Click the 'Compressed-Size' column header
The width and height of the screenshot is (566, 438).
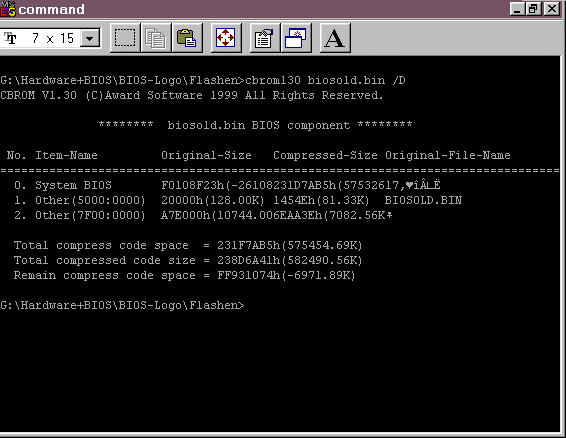pyautogui.click(x=325, y=155)
